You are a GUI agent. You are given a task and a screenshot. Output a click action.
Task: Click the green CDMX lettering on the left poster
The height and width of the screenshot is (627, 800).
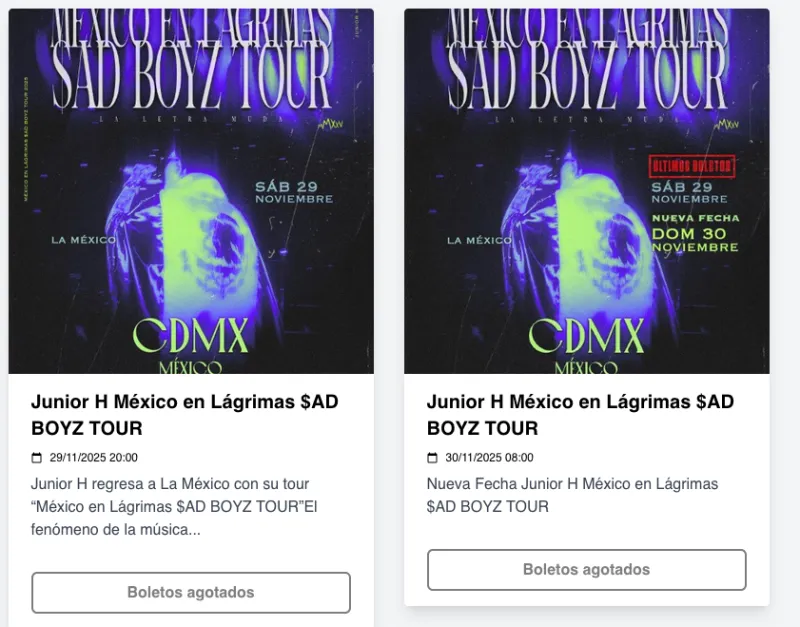(x=191, y=336)
